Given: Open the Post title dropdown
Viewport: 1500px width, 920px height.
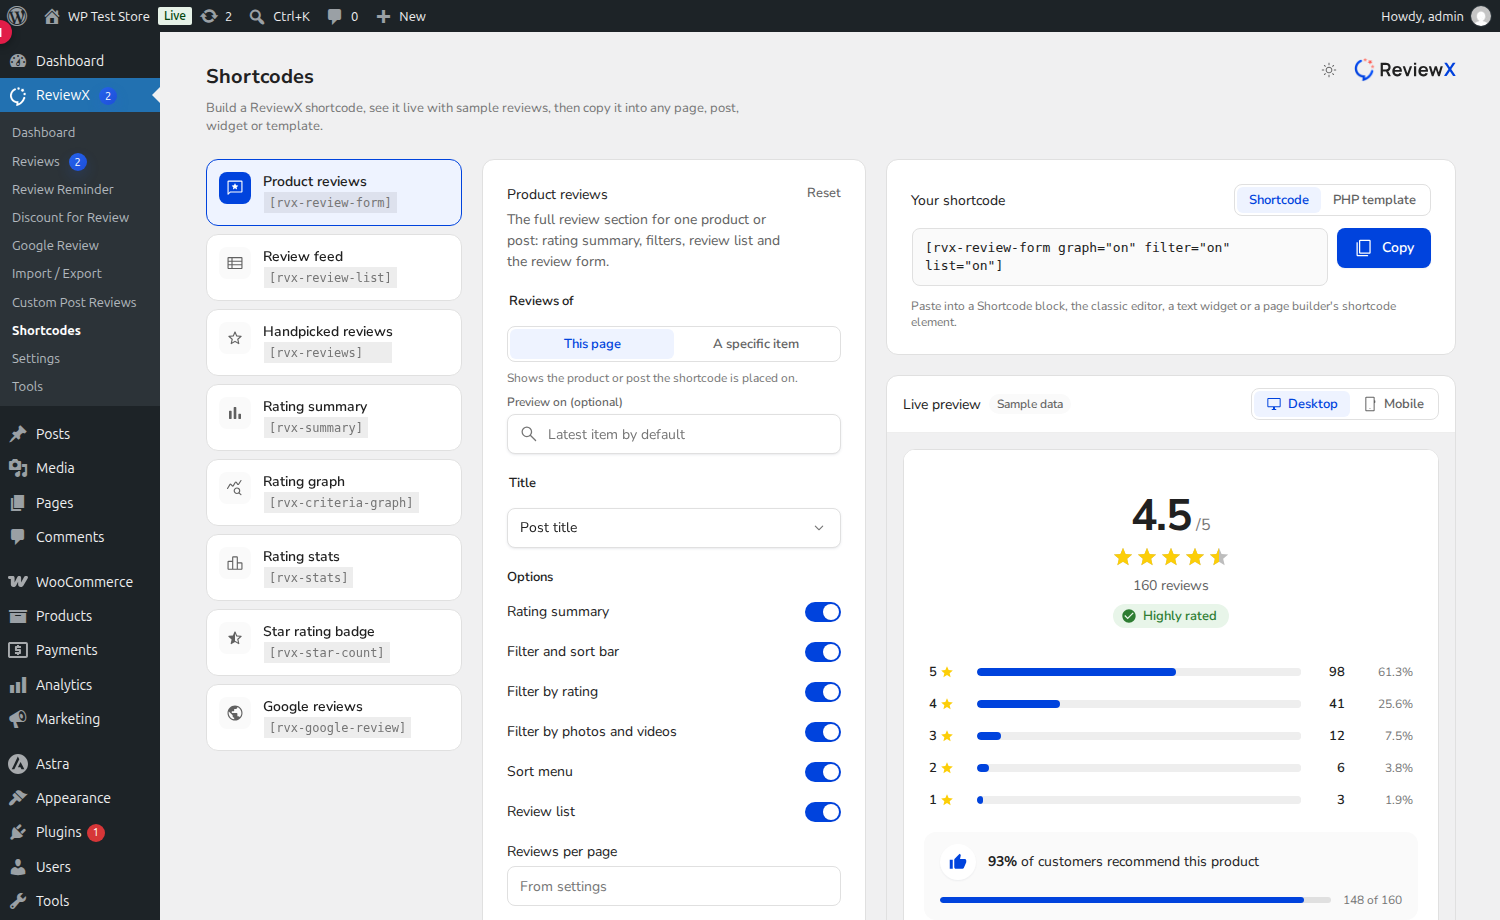Looking at the screenshot, I should (674, 528).
